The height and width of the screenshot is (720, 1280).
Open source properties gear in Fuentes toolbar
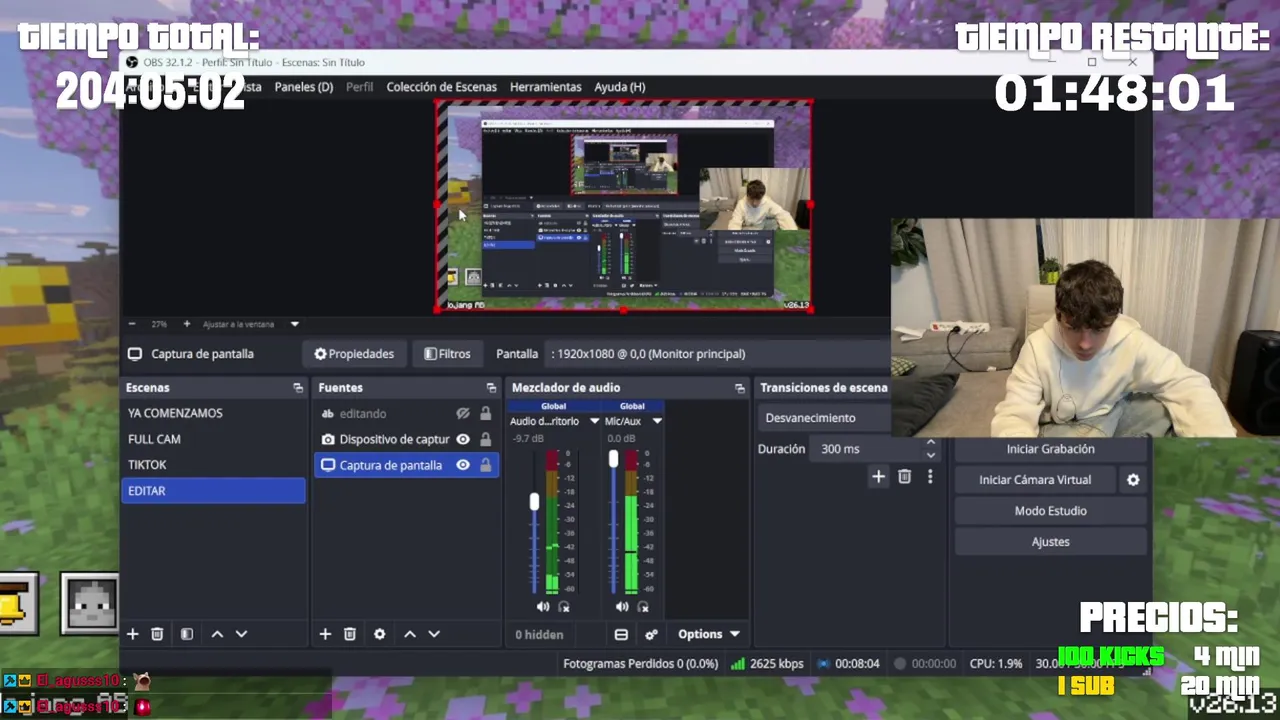379,634
